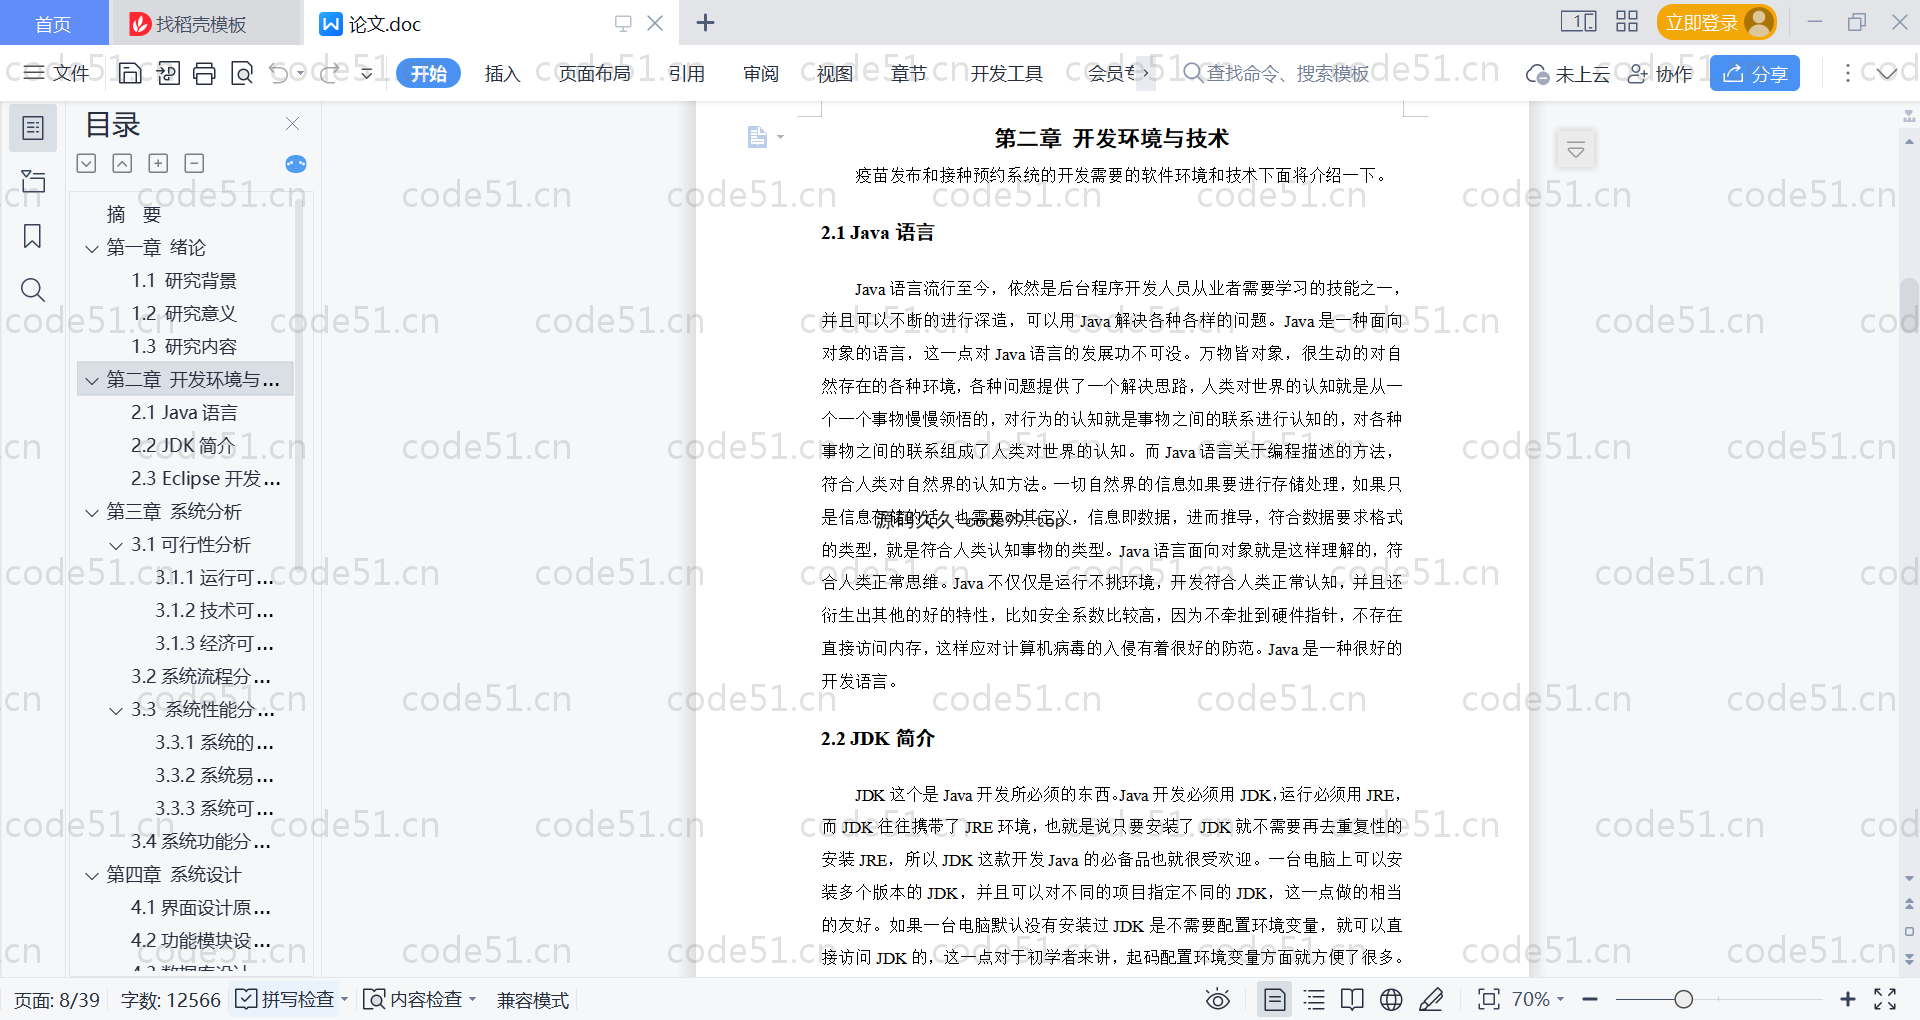Open Print Preview icon
Image resolution: width=1920 pixels, height=1020 pixels.
coord(241,73)
